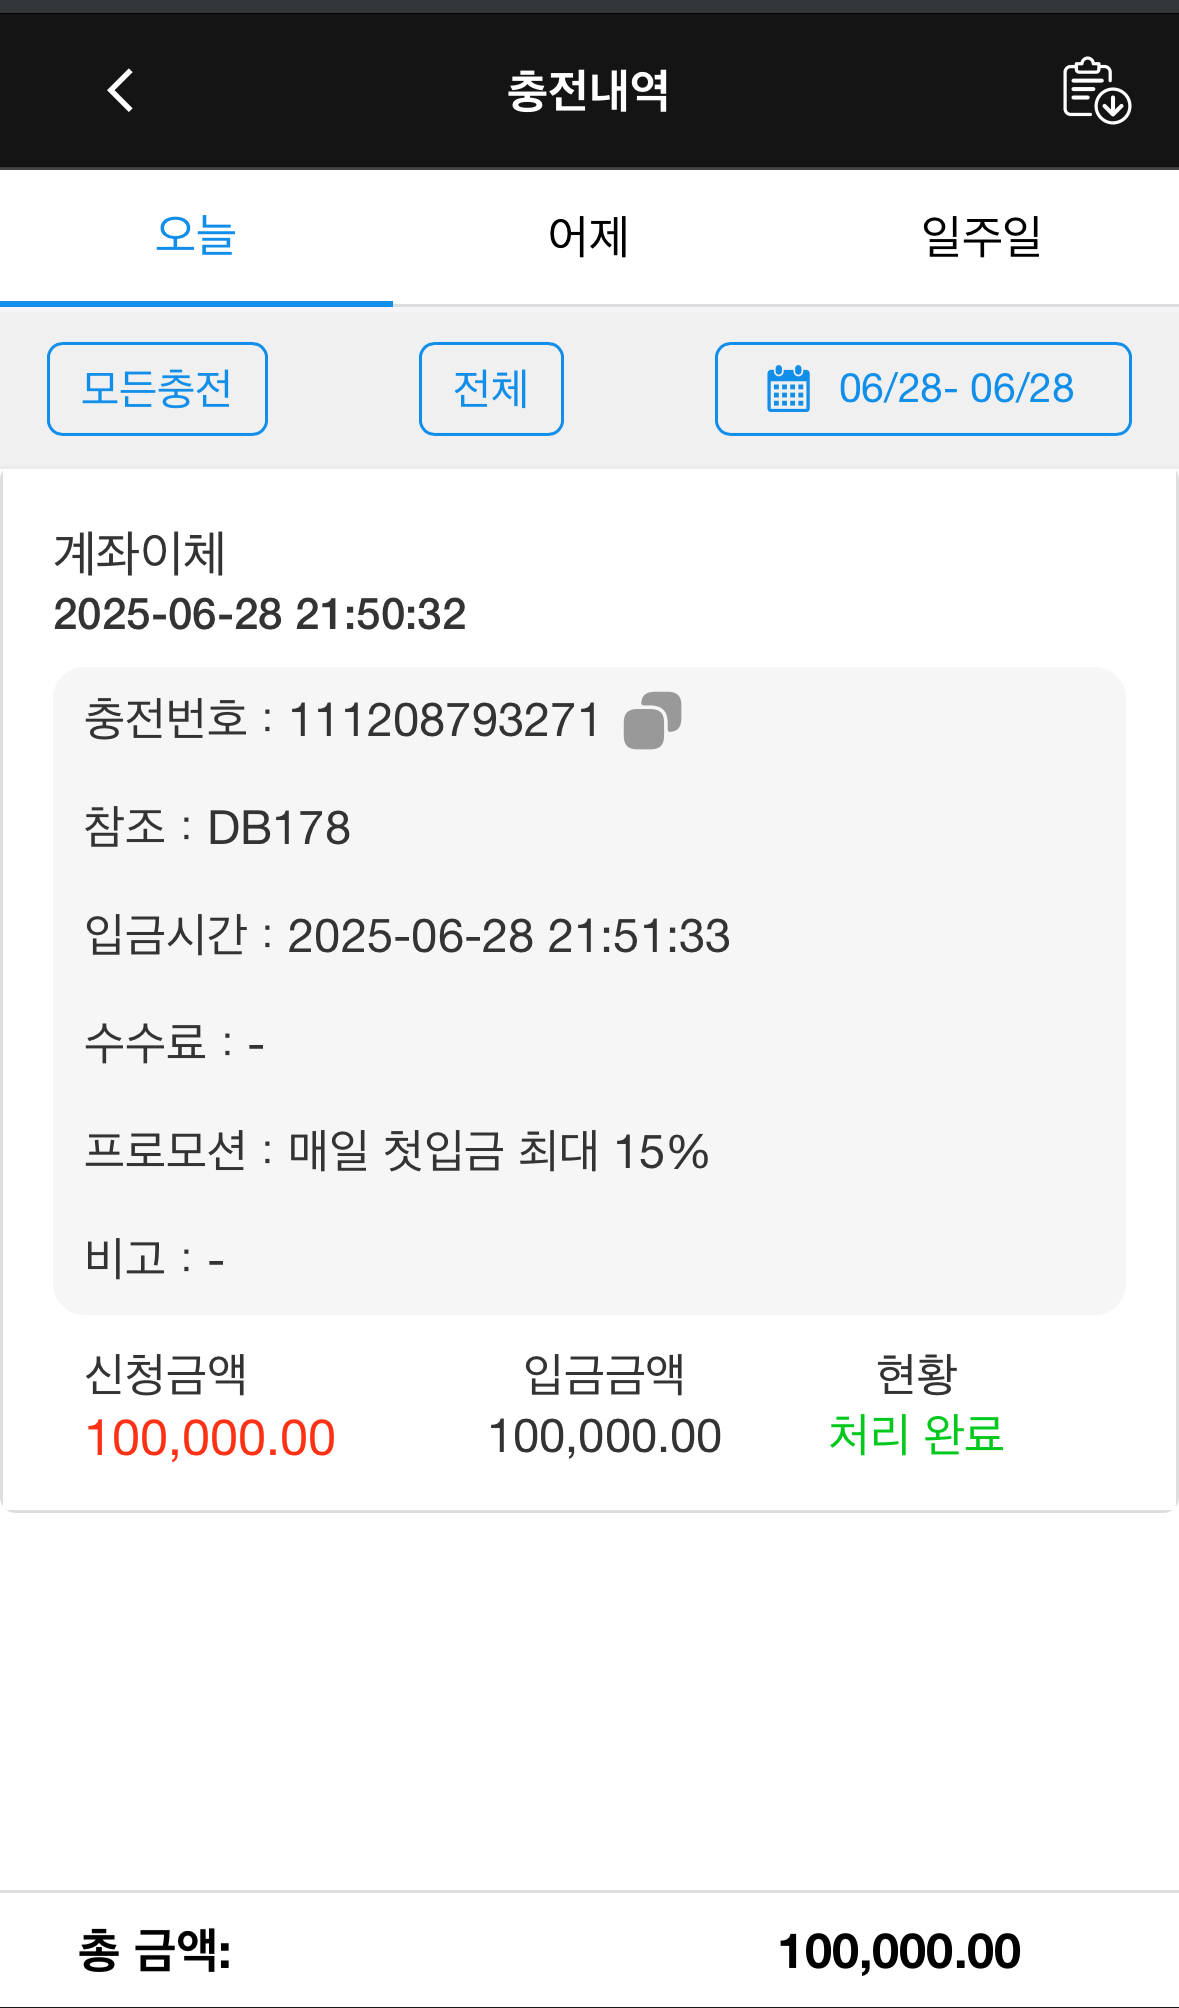This screenshot has height=2008, width=1179.
Task: Click the red 신청금액 100,000.00 amount
Action: [210, 1438]
